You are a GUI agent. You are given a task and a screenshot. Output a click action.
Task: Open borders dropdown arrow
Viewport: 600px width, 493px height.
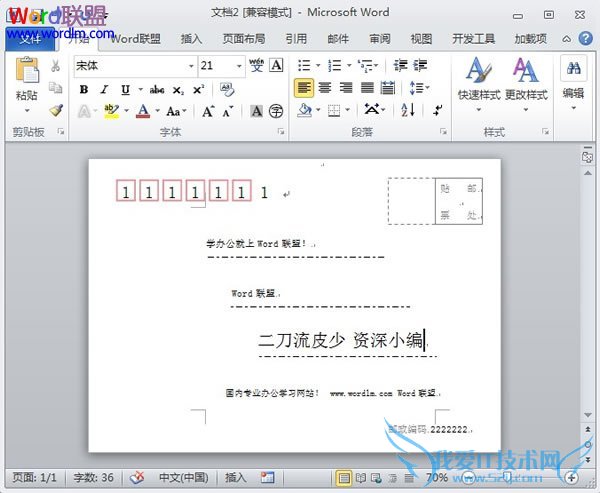347,110
